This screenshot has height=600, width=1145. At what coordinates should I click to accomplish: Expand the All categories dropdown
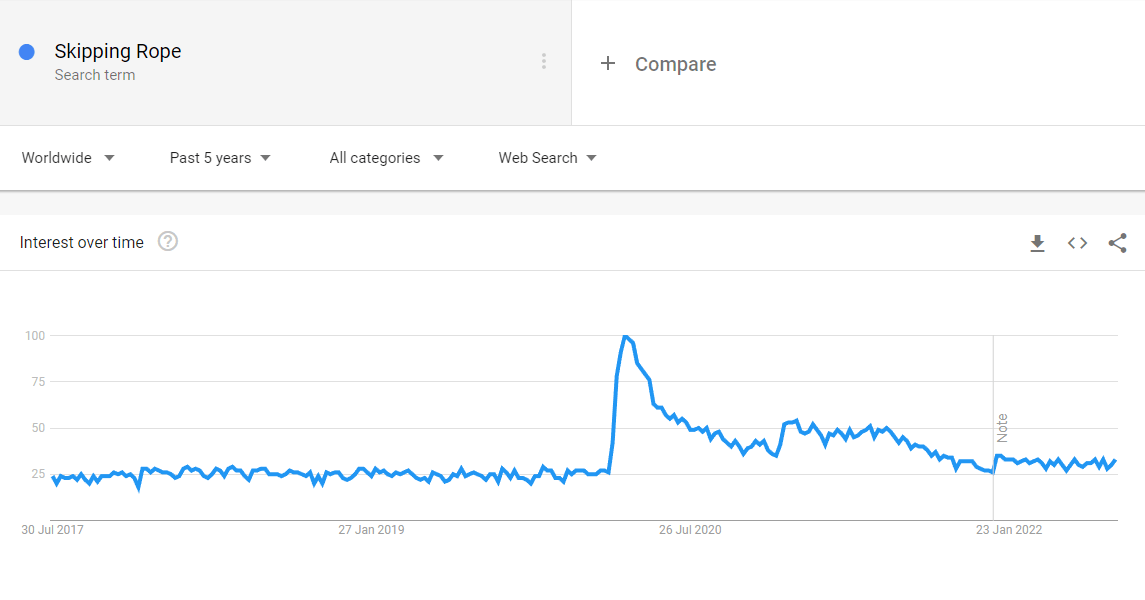pos(386,158)
